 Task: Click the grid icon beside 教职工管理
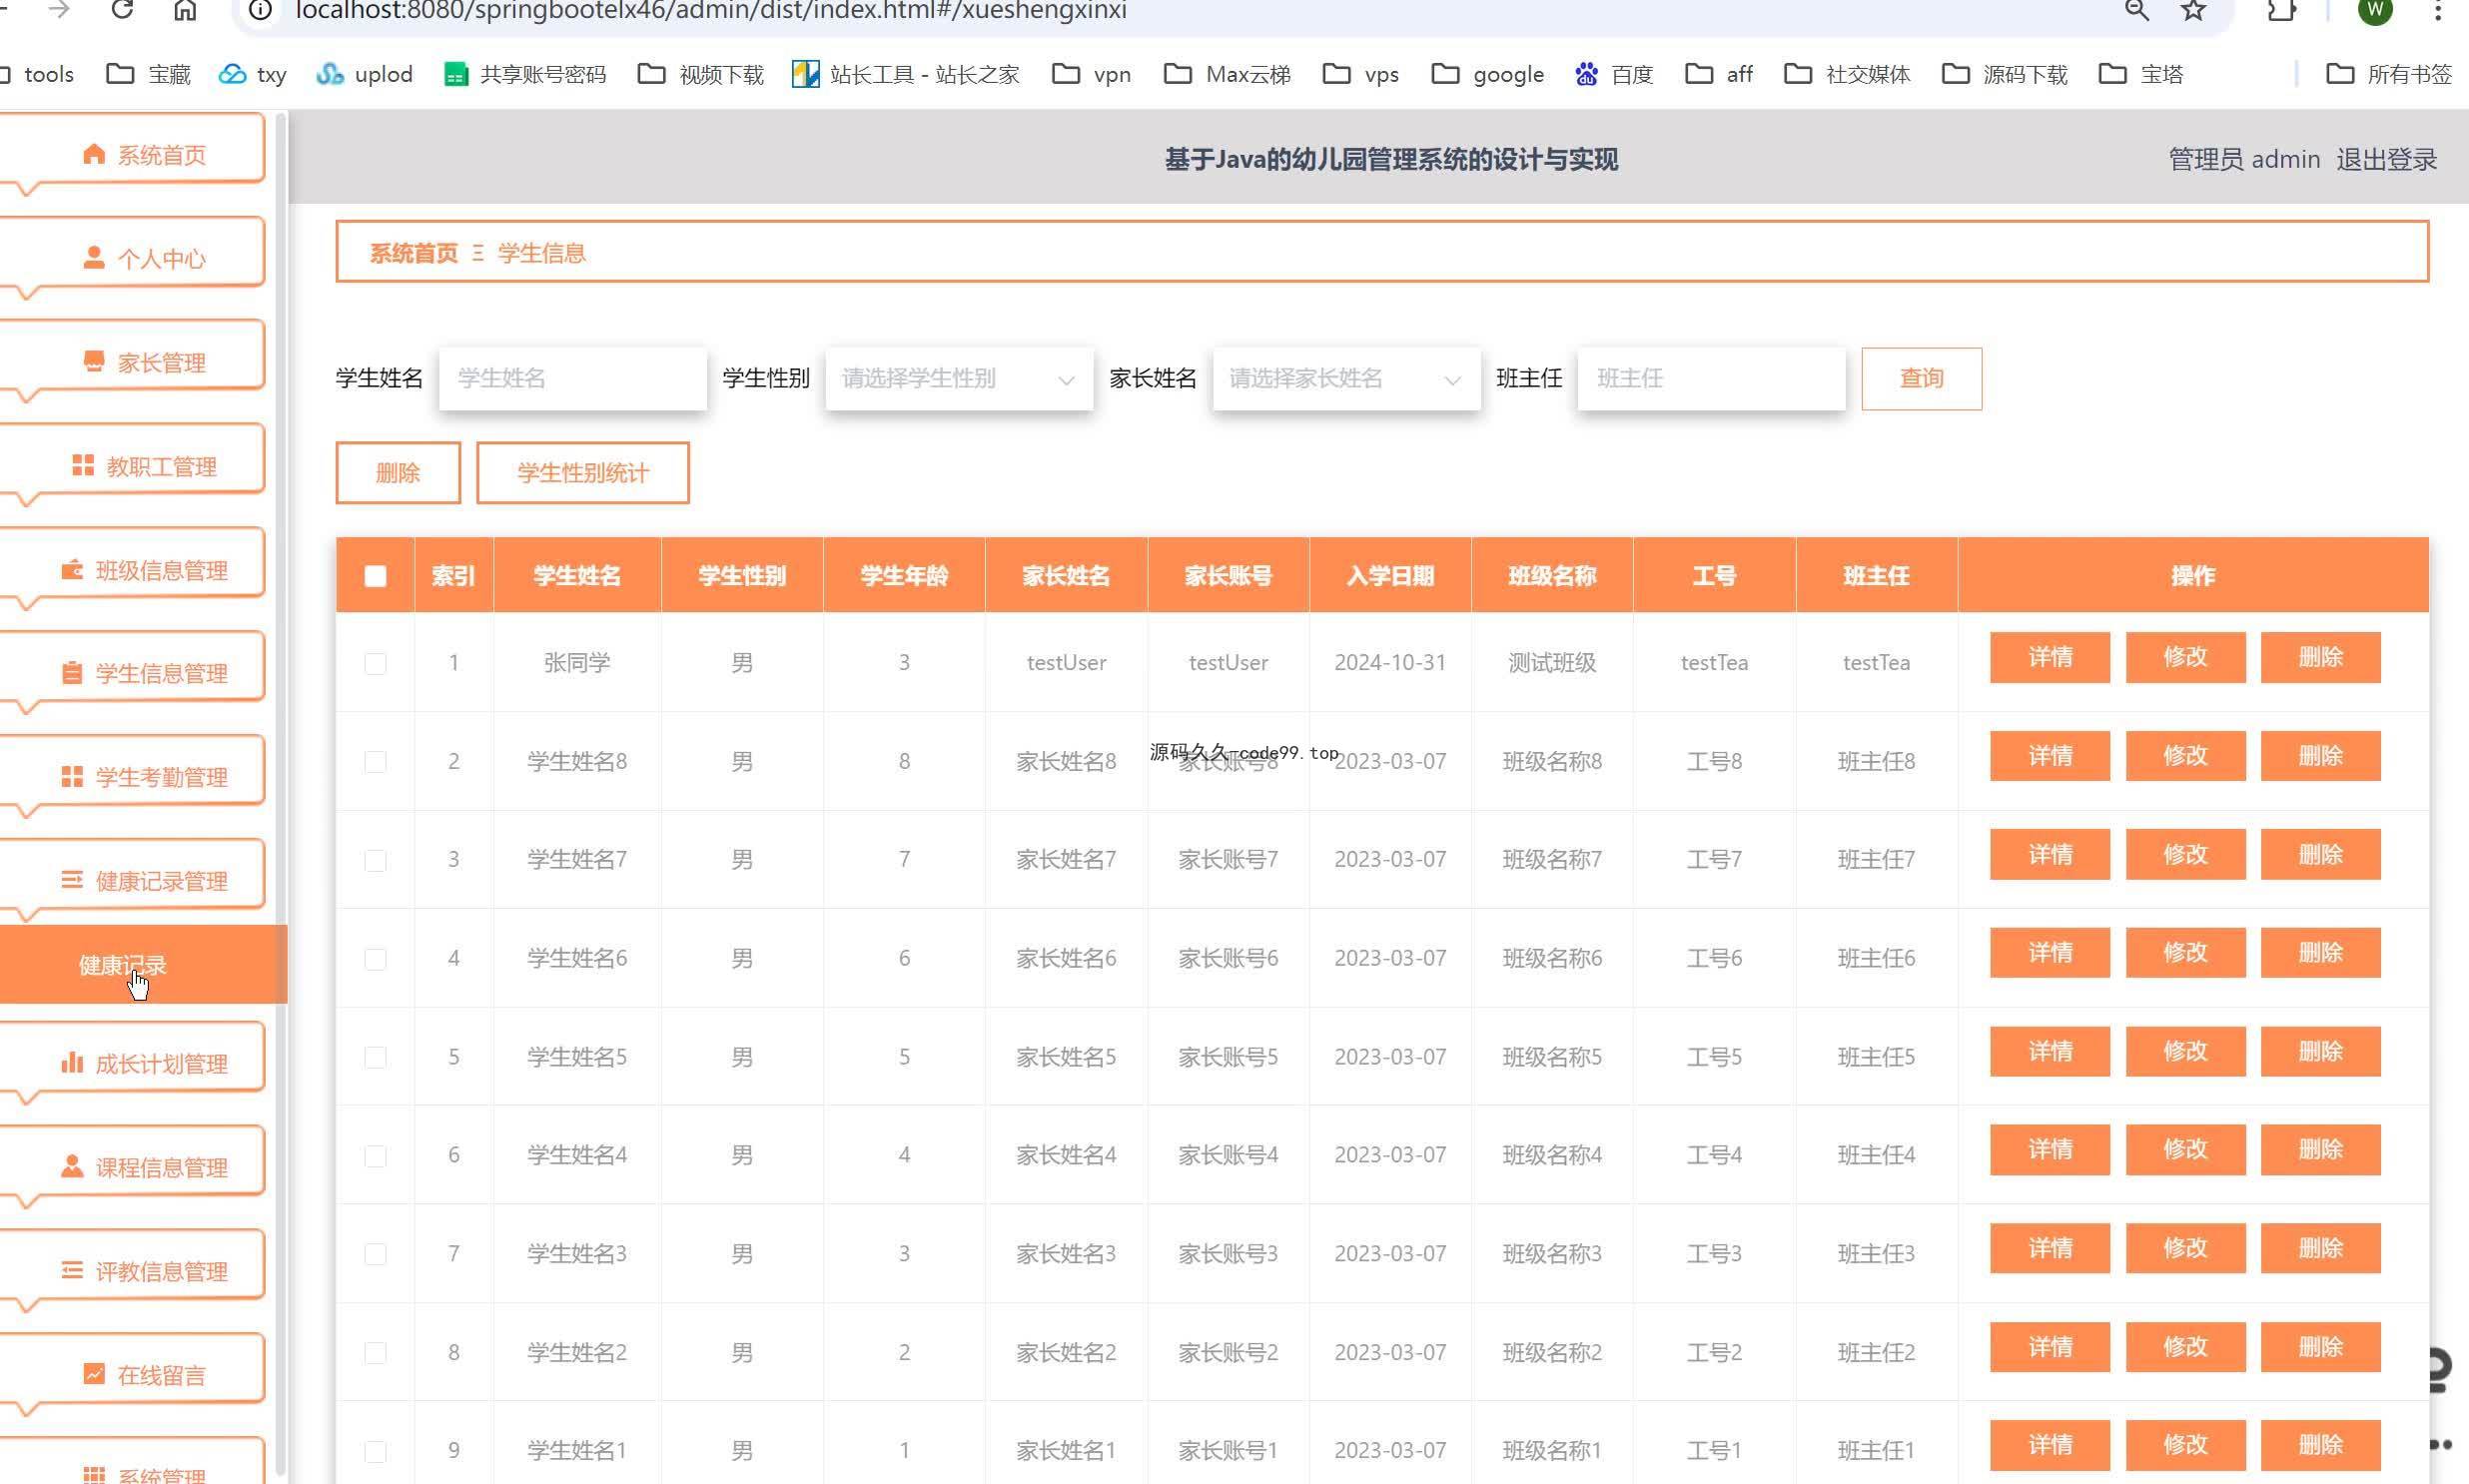[83, 466]
